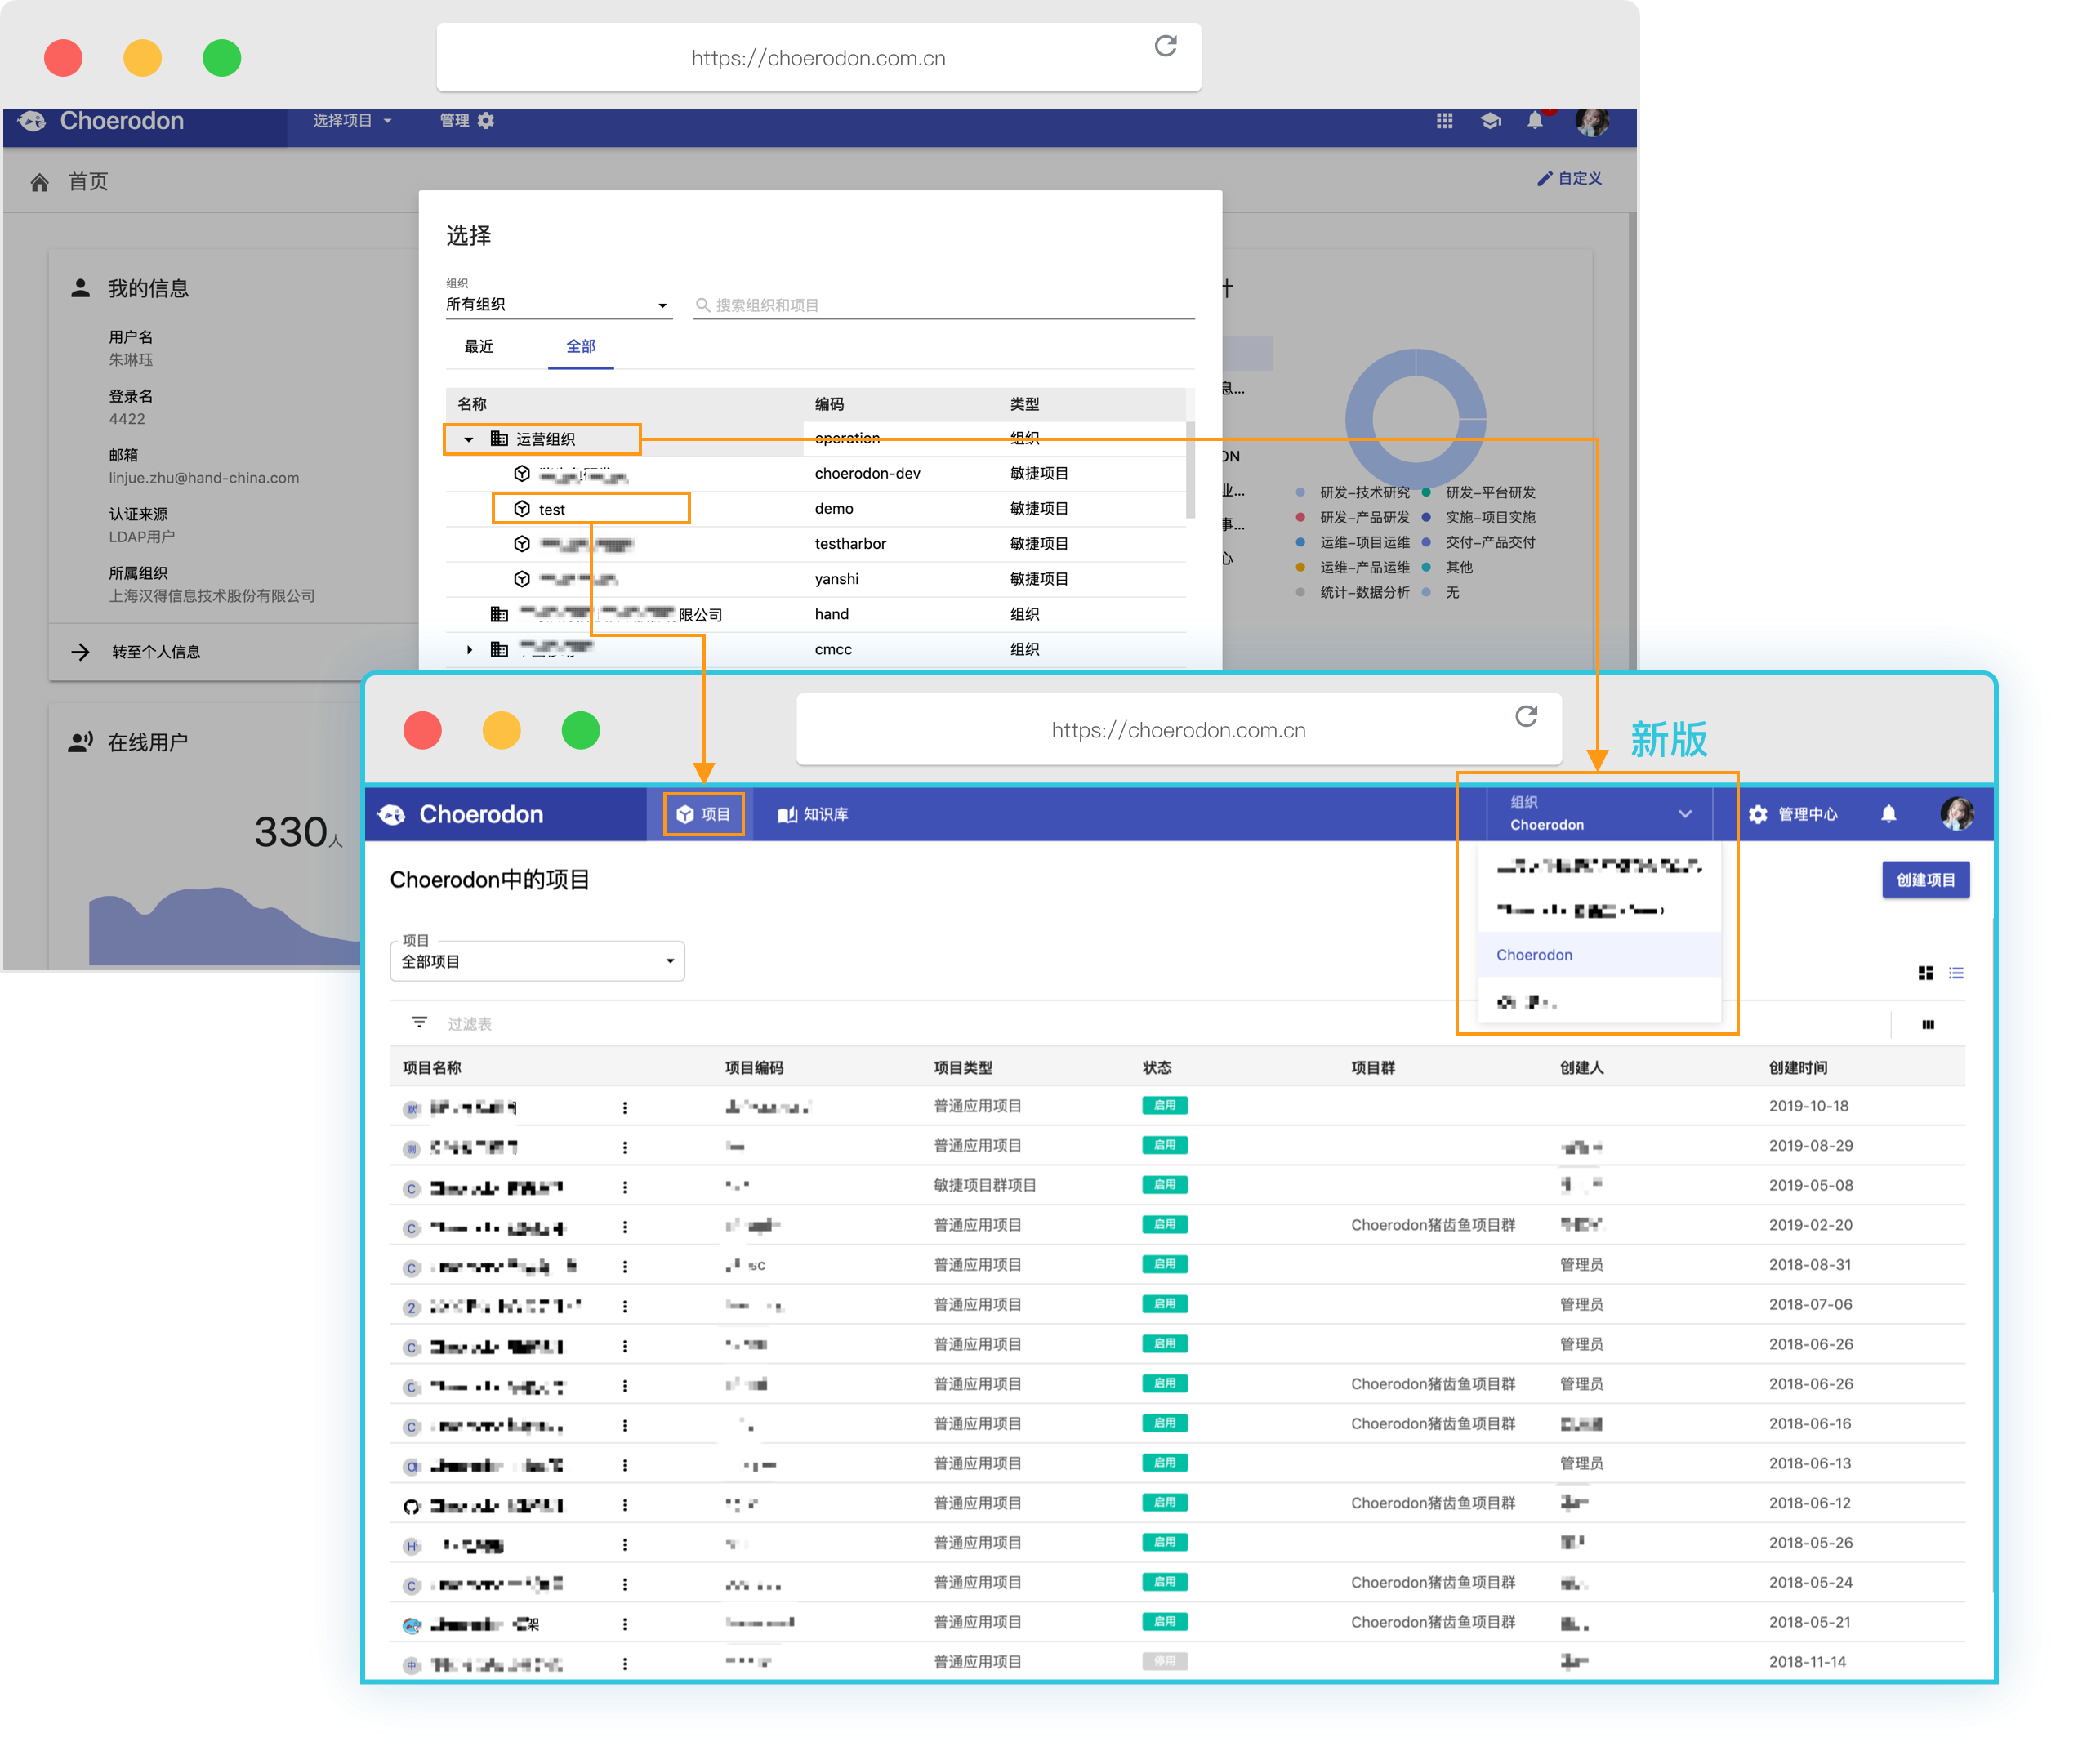2078x1764 pixels.
Task: Click project icon in testharbor row
Action: (522, 544)
